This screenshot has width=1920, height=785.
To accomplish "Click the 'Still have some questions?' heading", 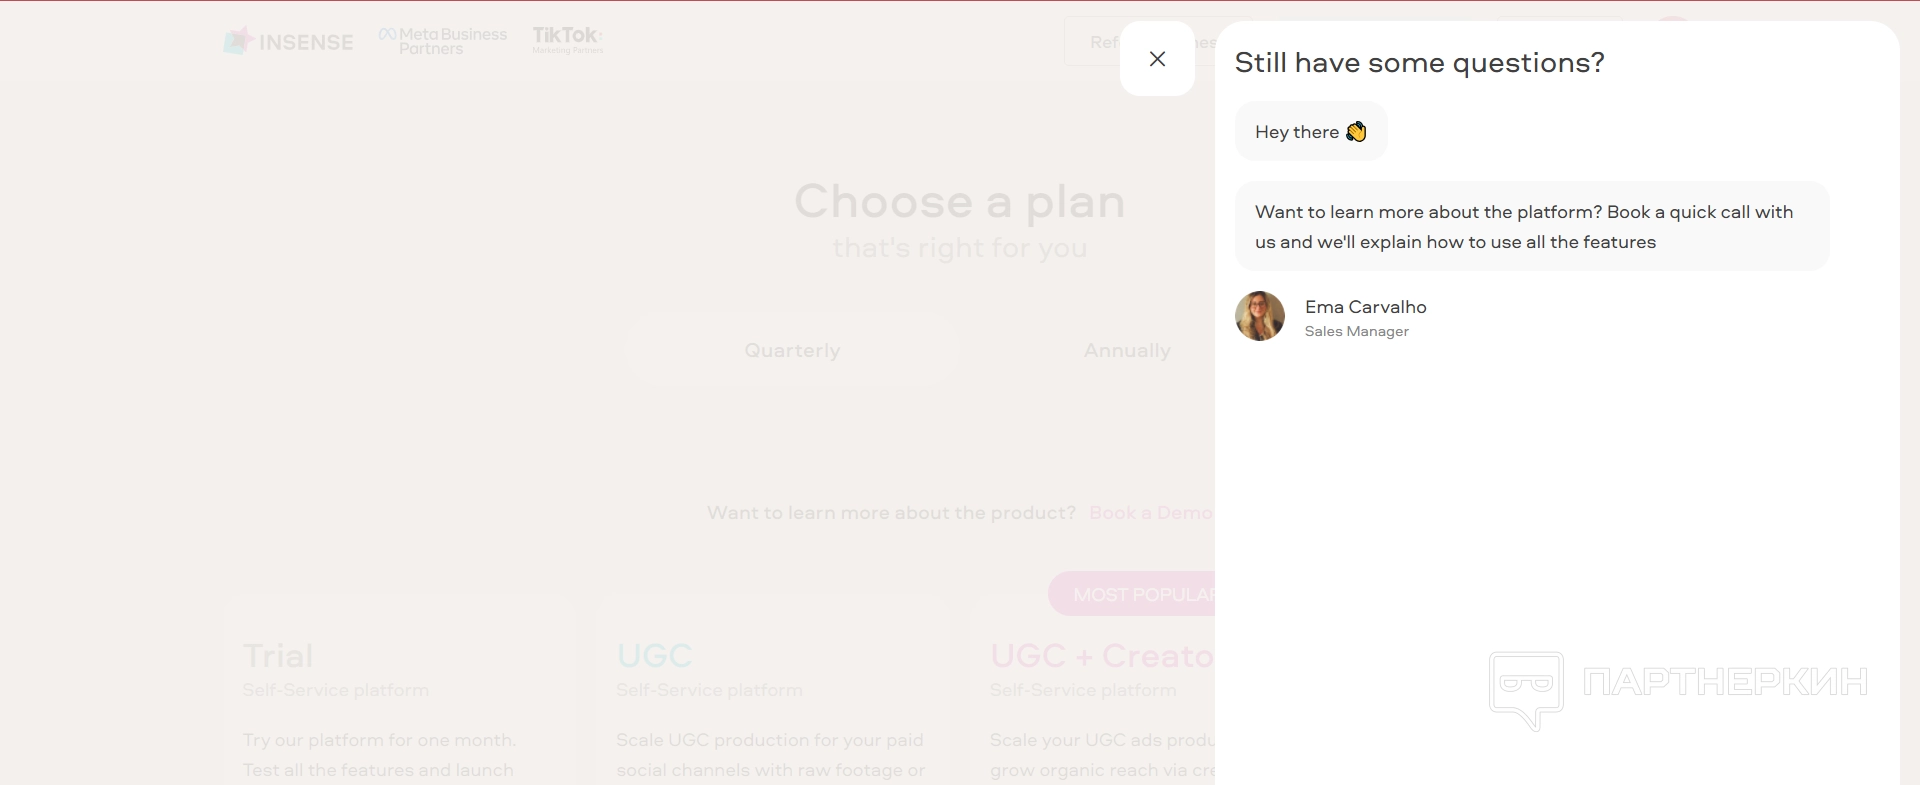I will pos(1419,63).
